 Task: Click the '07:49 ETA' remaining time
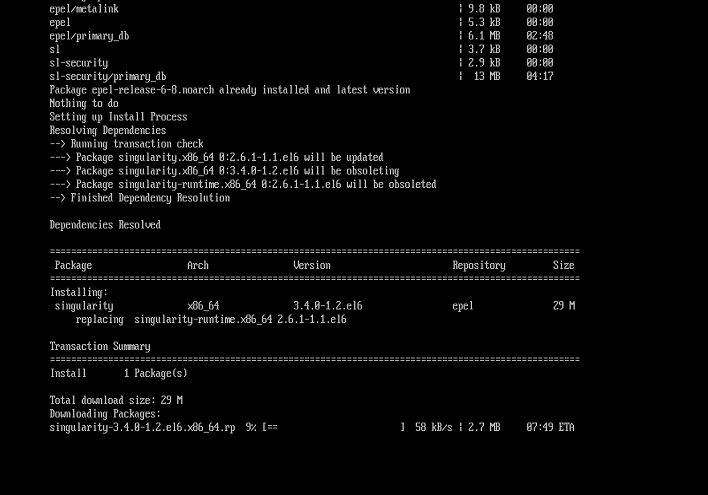coord(550,428)
